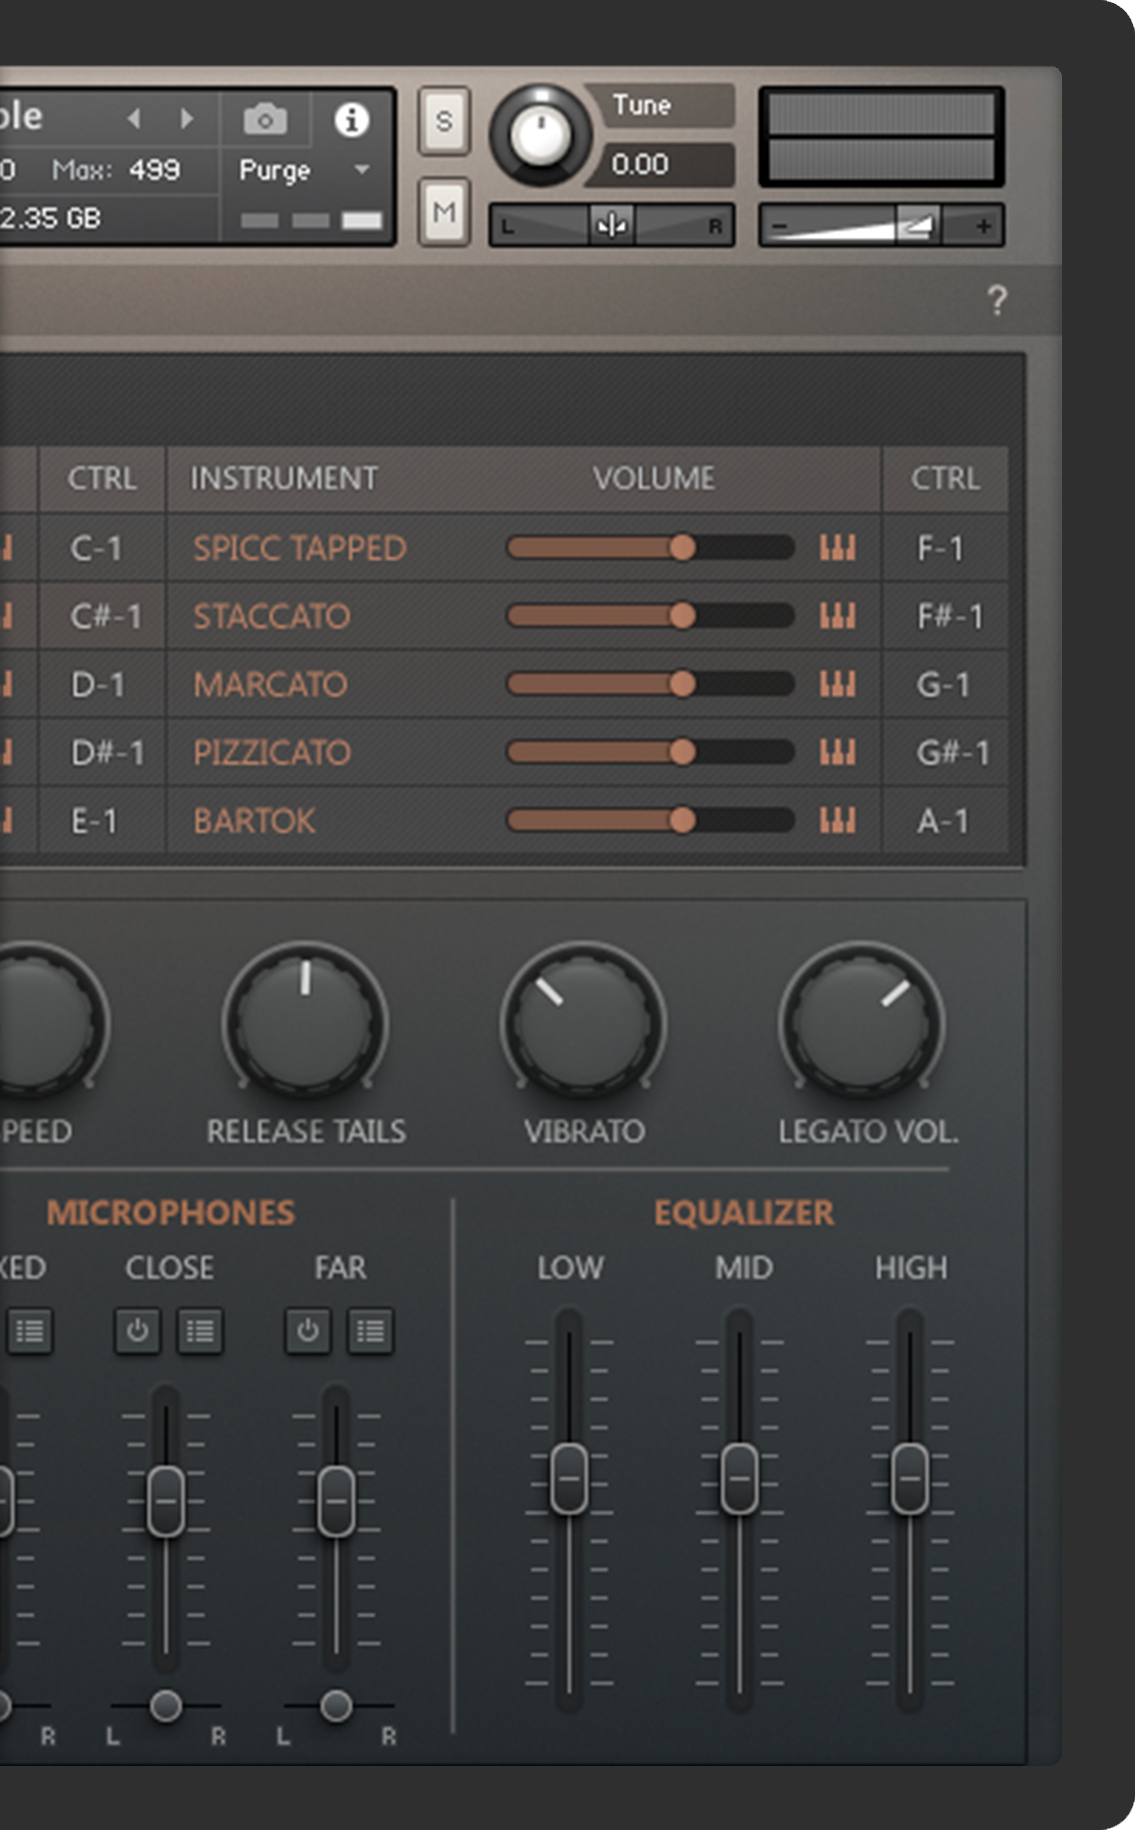
Task: Click the keyboard icon beside SPICC TAPPED
Action: (838, 548)
